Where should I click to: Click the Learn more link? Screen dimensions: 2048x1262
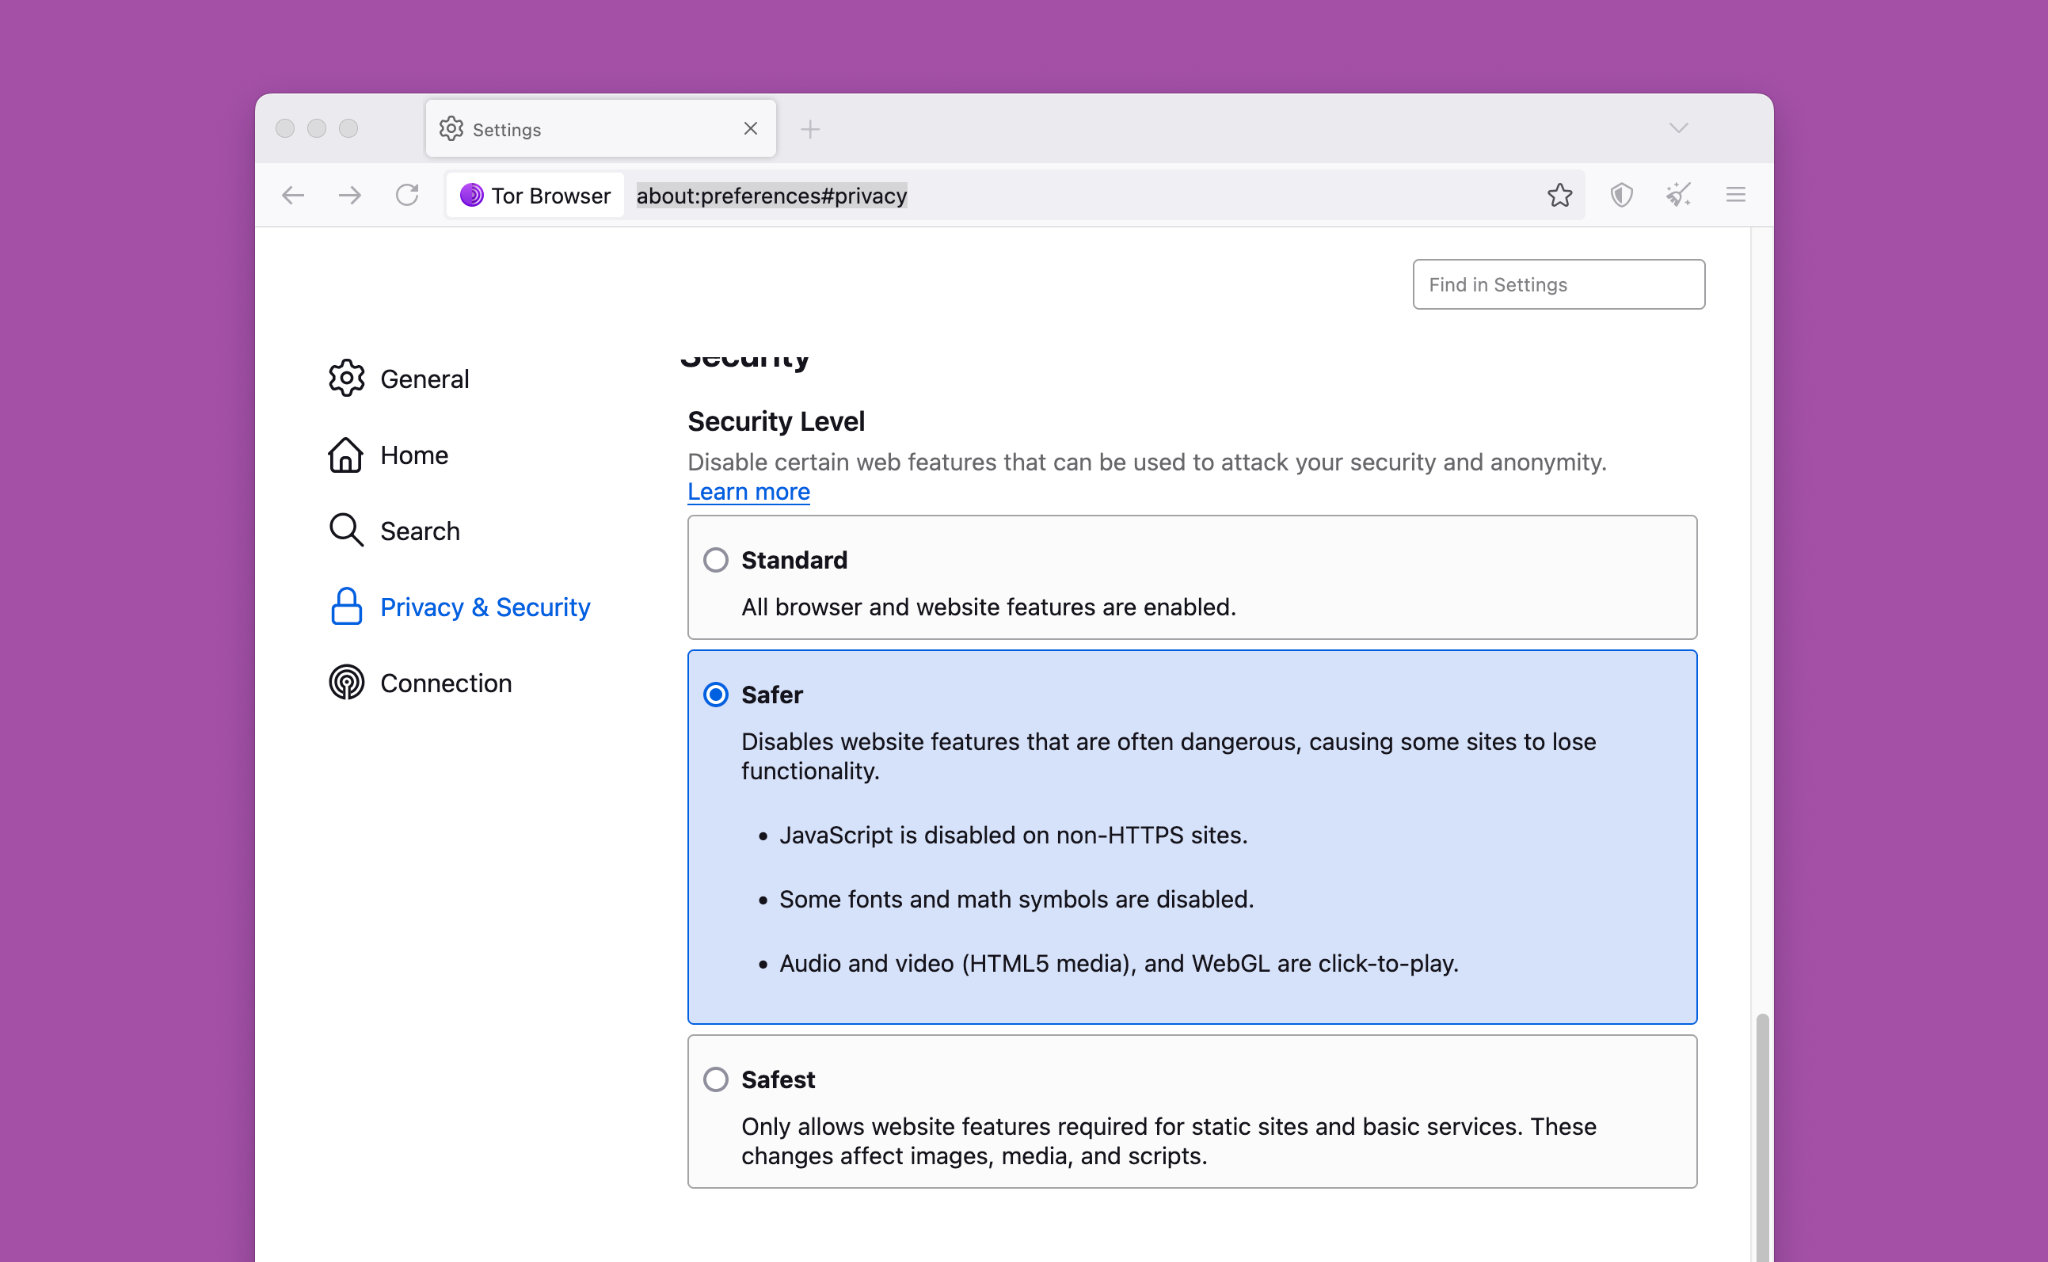click(x=748, y=492)
